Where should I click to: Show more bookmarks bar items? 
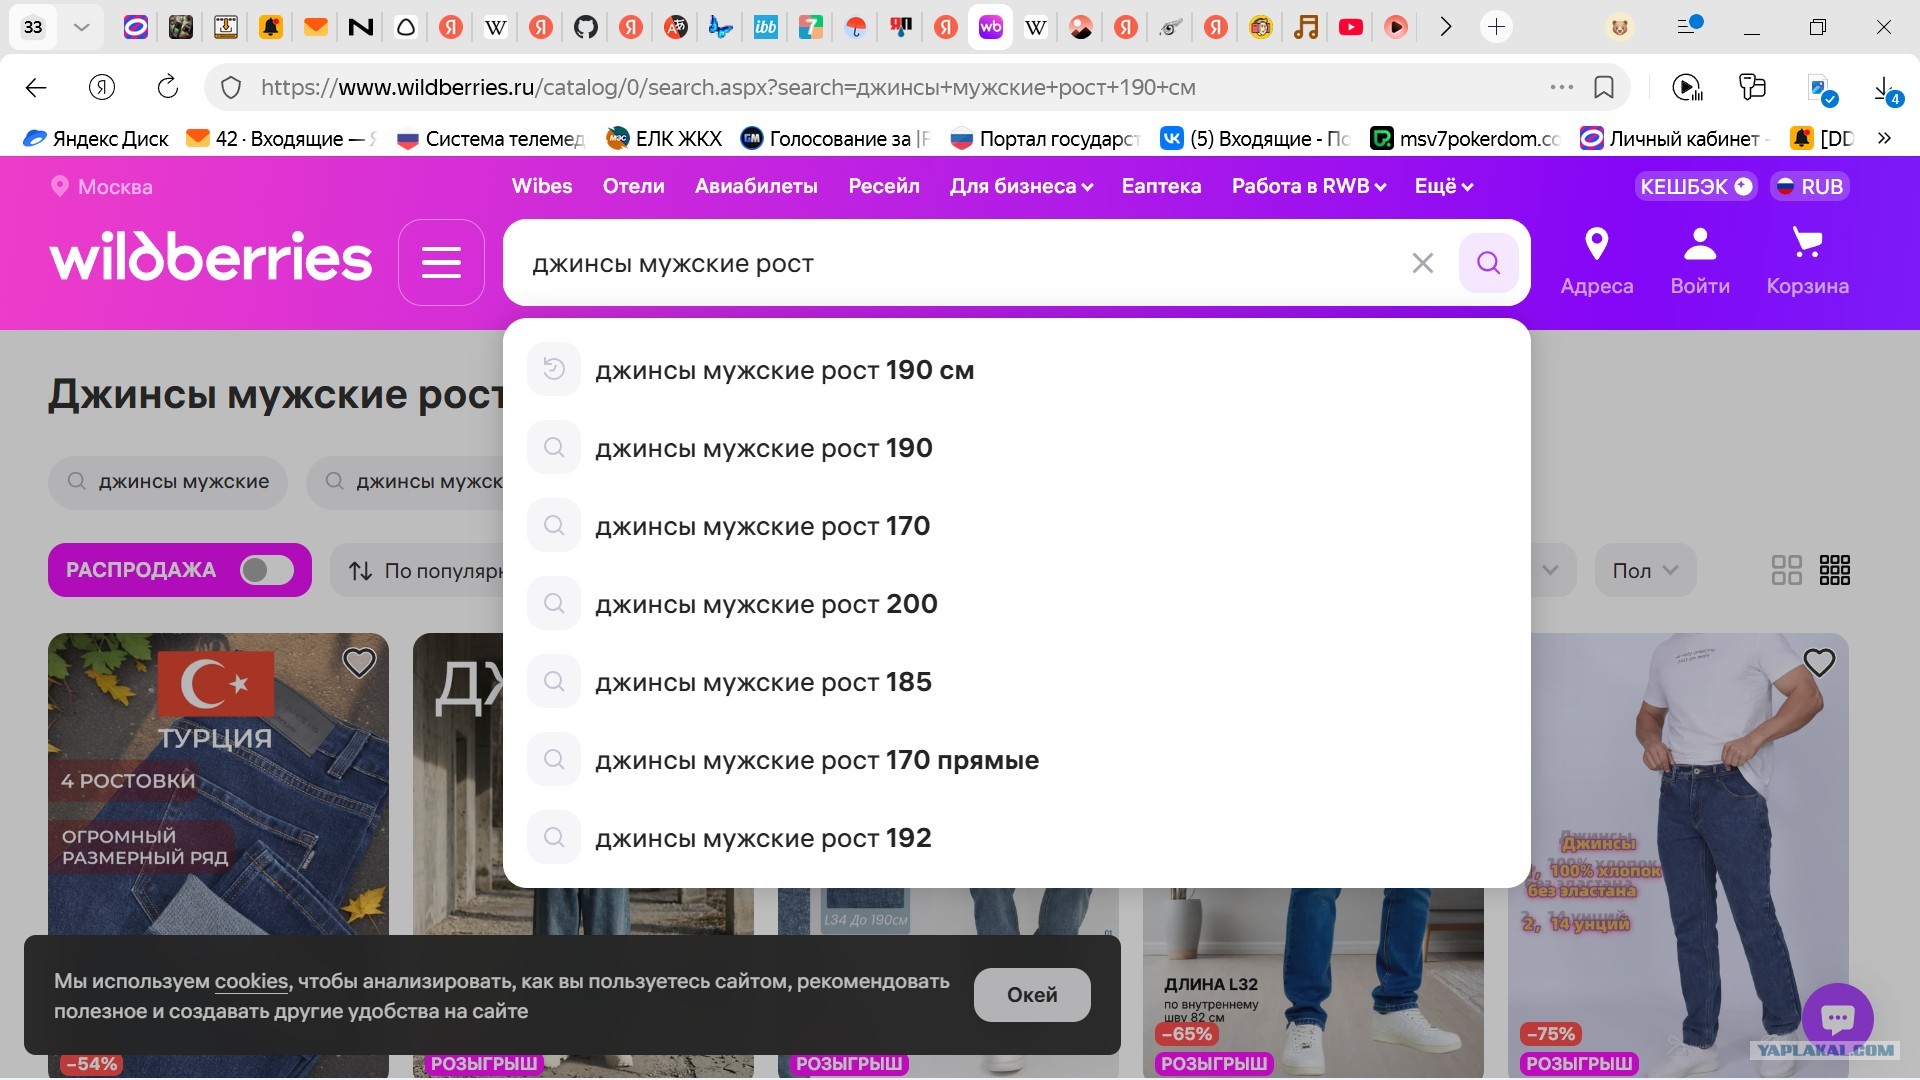click(x=1884, y=138)
